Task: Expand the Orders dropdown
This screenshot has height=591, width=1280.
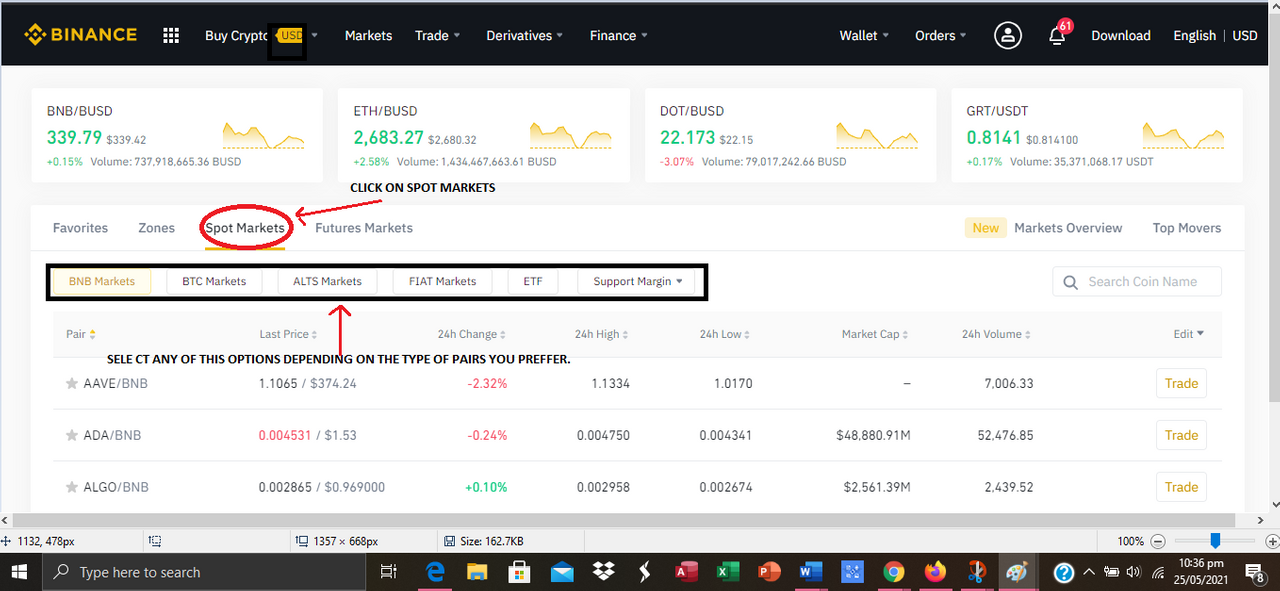Action: coord(941,35)
